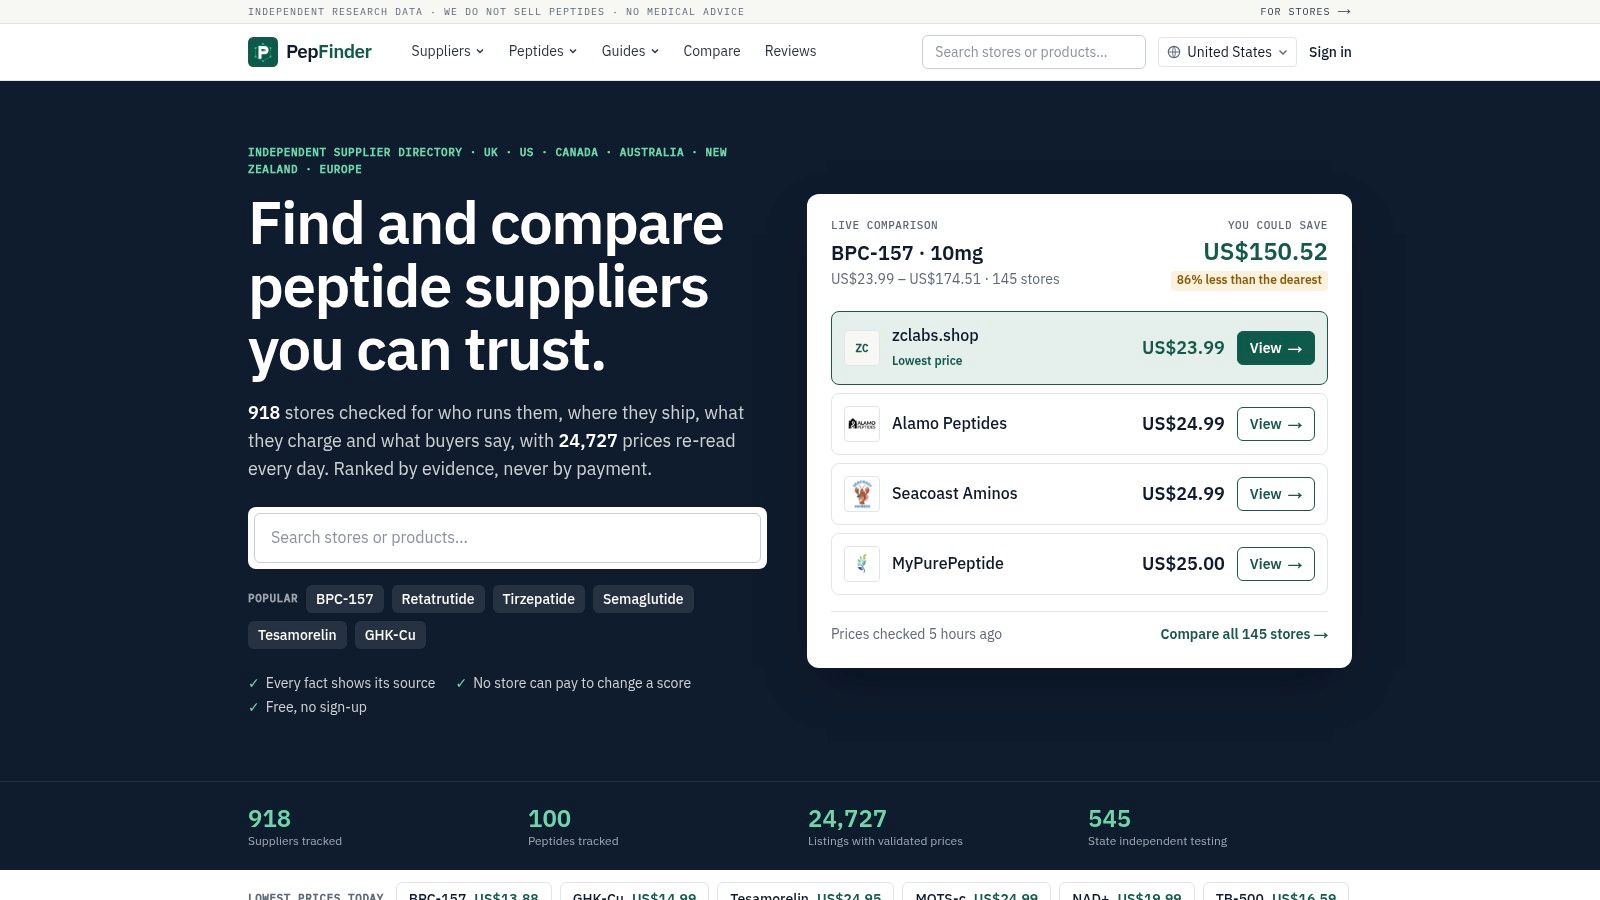The width and height of the screenshot is (1600, 900).
Task: Click the zclabs.shop store name
Action: point(935,336)
